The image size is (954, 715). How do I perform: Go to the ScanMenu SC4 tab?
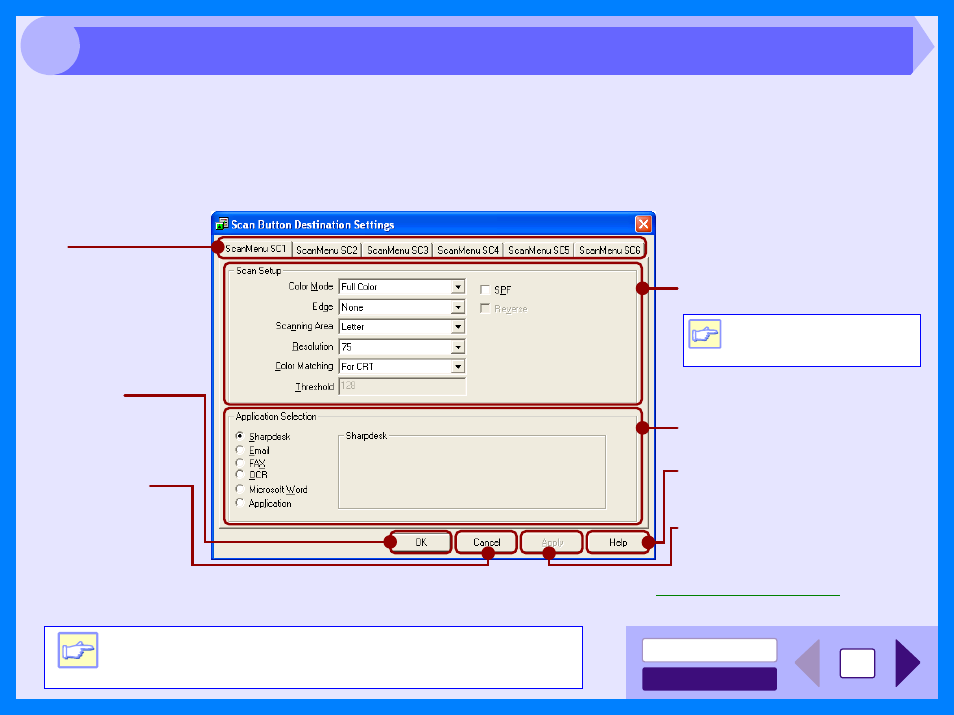(x=468, y=250)
